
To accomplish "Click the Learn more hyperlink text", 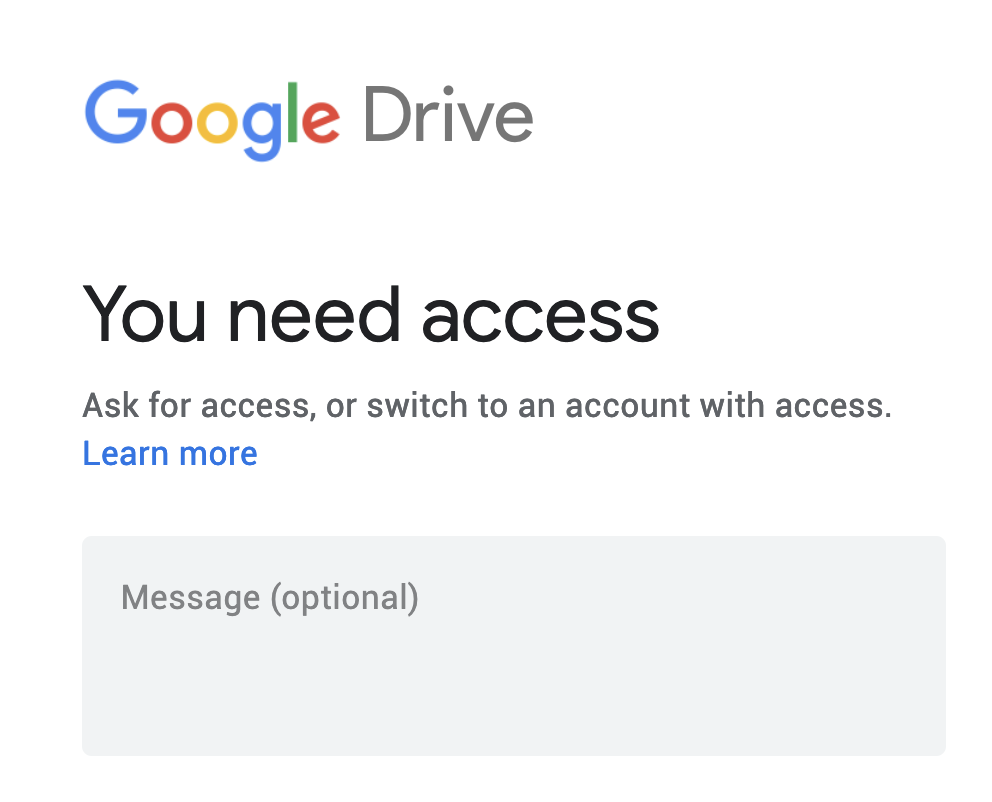I will tap(169, 453).
